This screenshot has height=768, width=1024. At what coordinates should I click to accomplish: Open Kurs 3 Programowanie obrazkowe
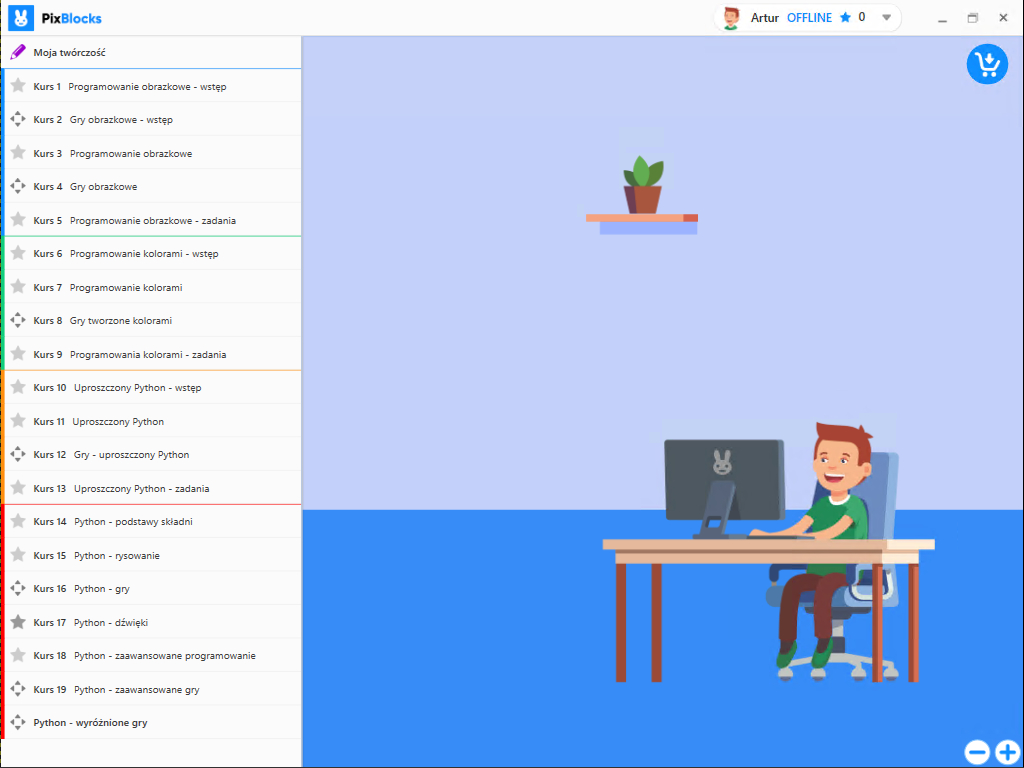click(130, 153)
